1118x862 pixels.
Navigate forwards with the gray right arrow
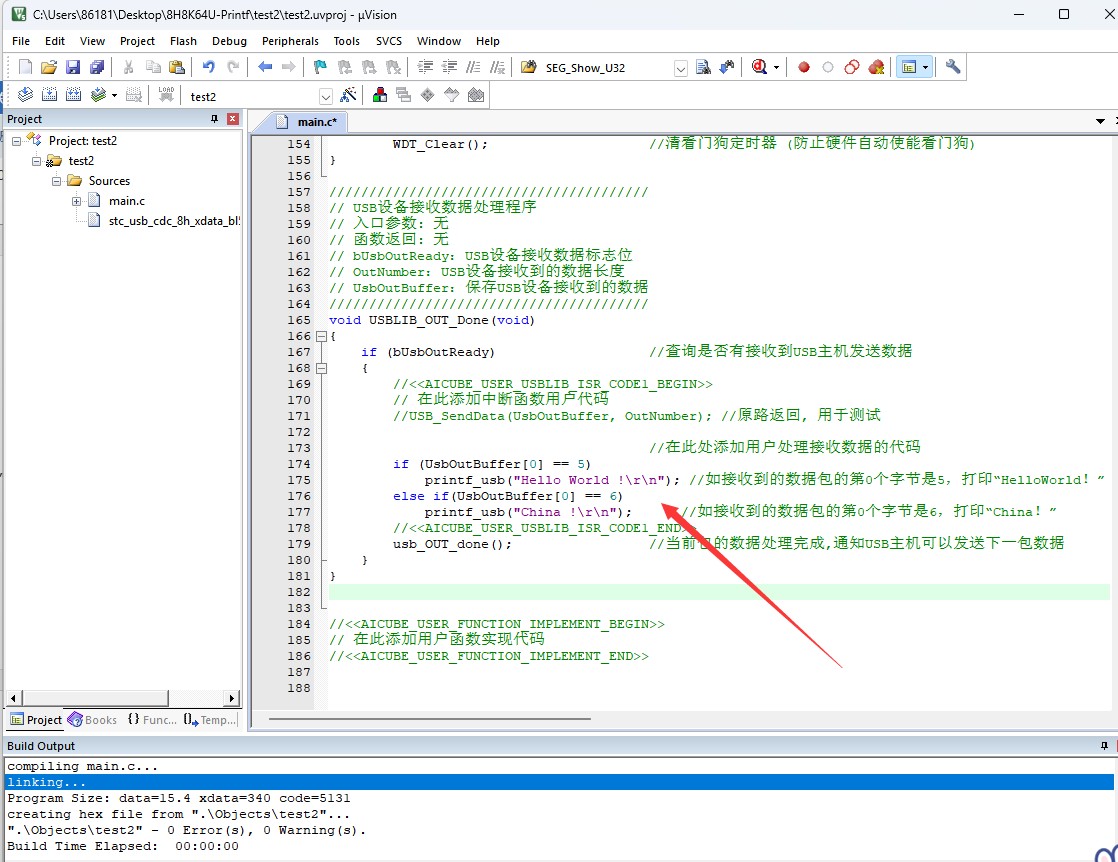(x=289, y=67)
